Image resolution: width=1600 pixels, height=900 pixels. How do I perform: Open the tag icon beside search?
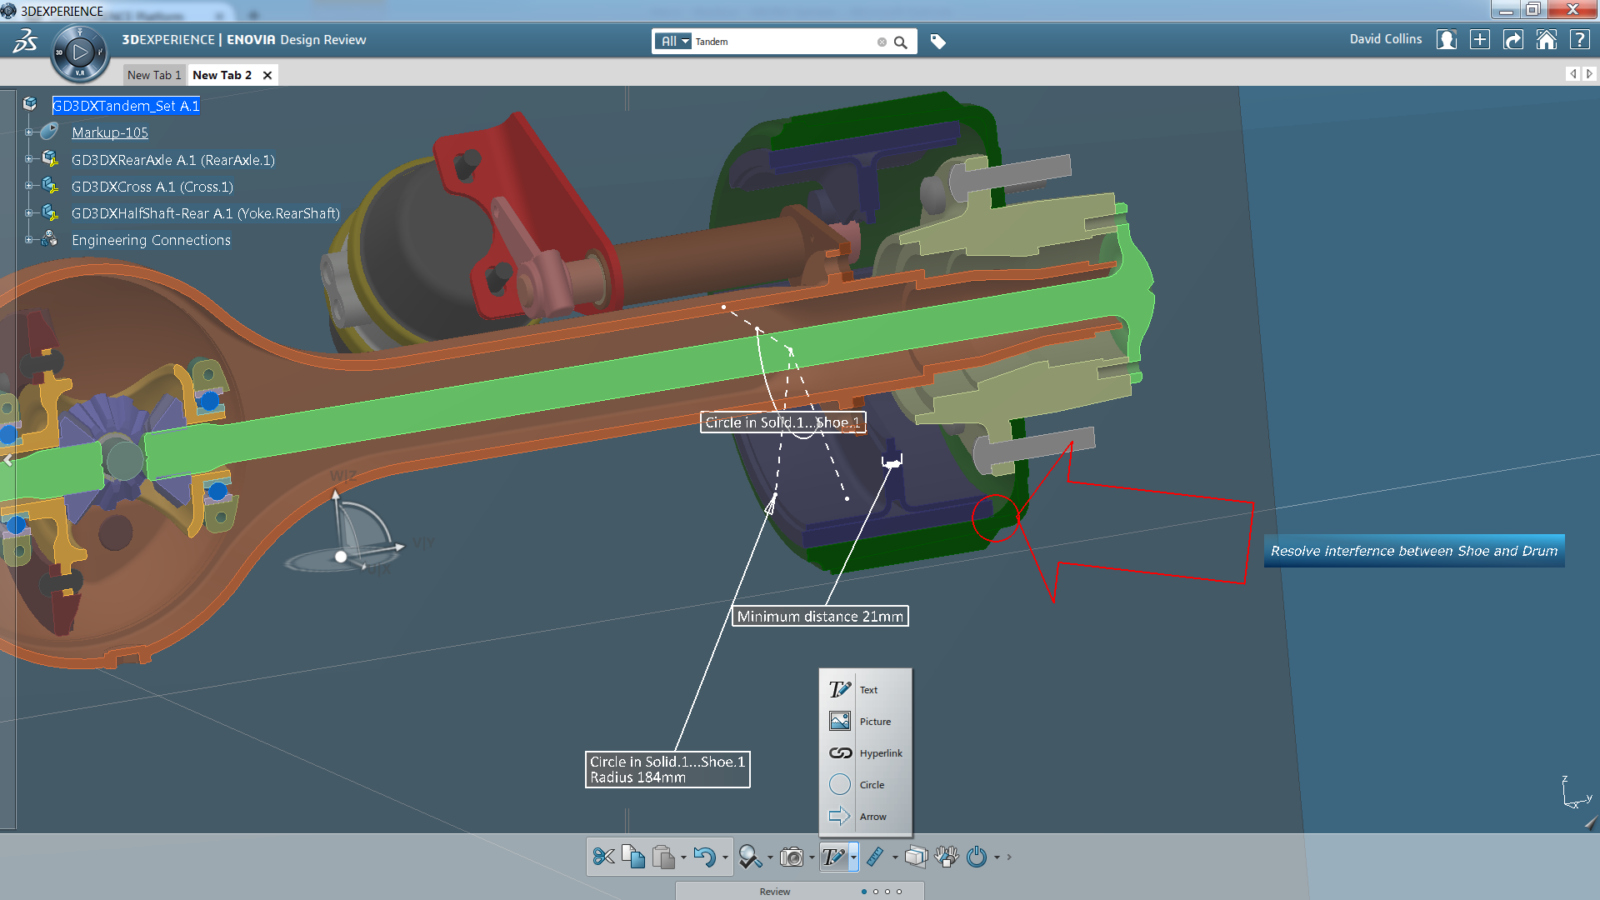coord(938,42)
